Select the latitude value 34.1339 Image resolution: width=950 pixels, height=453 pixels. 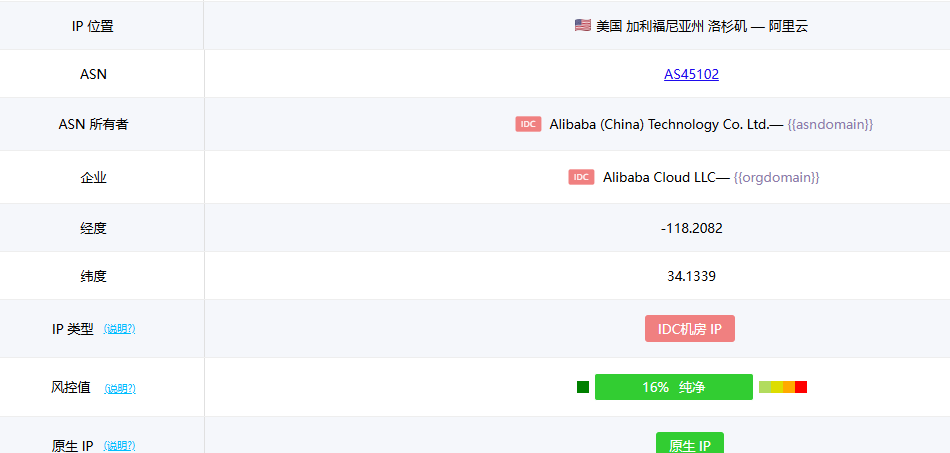(x=691, y=276)
